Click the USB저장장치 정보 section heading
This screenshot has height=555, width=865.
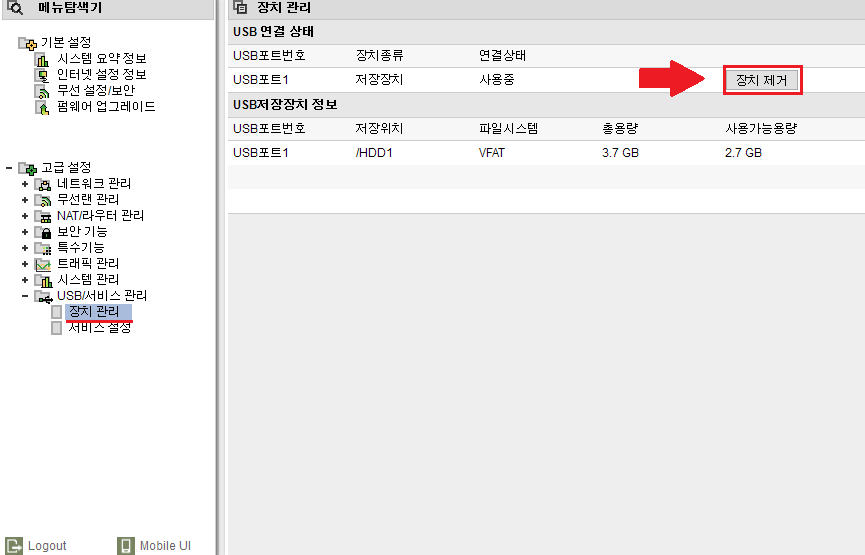pos(285,105)
